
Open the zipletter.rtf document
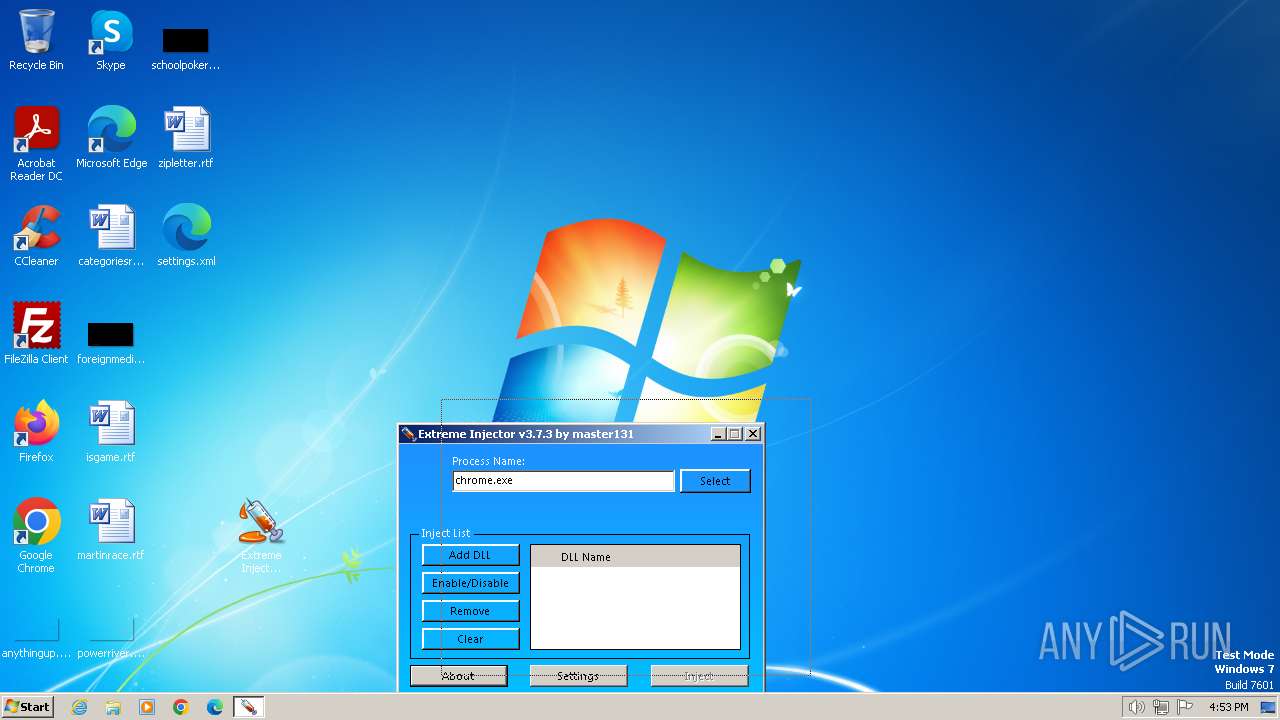click(x=186, y=137)
